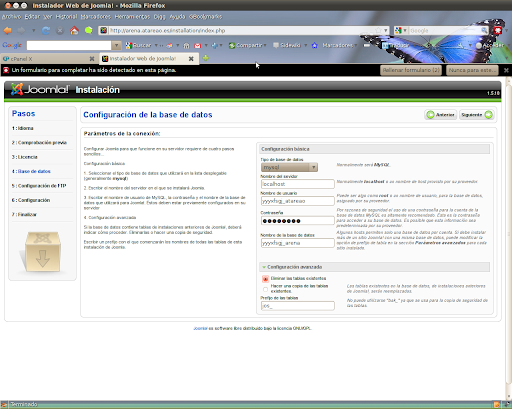Click into the Contraseña field
The height and width of the screenshot is (409, 512).
[297, 221]
